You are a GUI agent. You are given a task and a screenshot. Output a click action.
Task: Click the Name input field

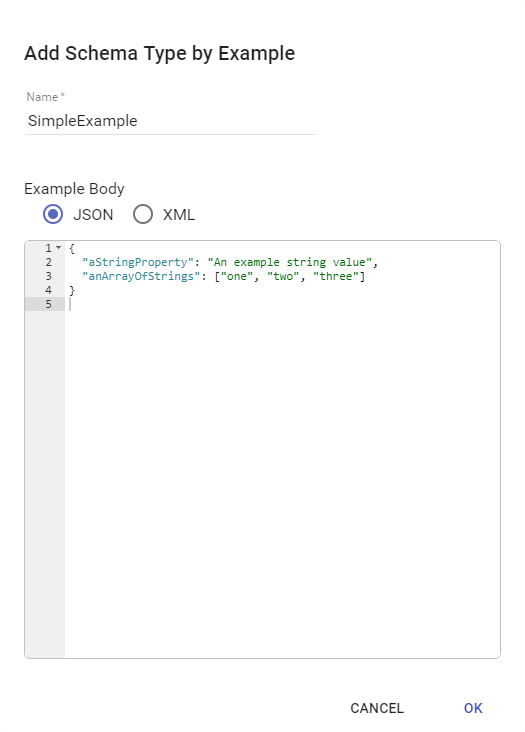[170, 121]
